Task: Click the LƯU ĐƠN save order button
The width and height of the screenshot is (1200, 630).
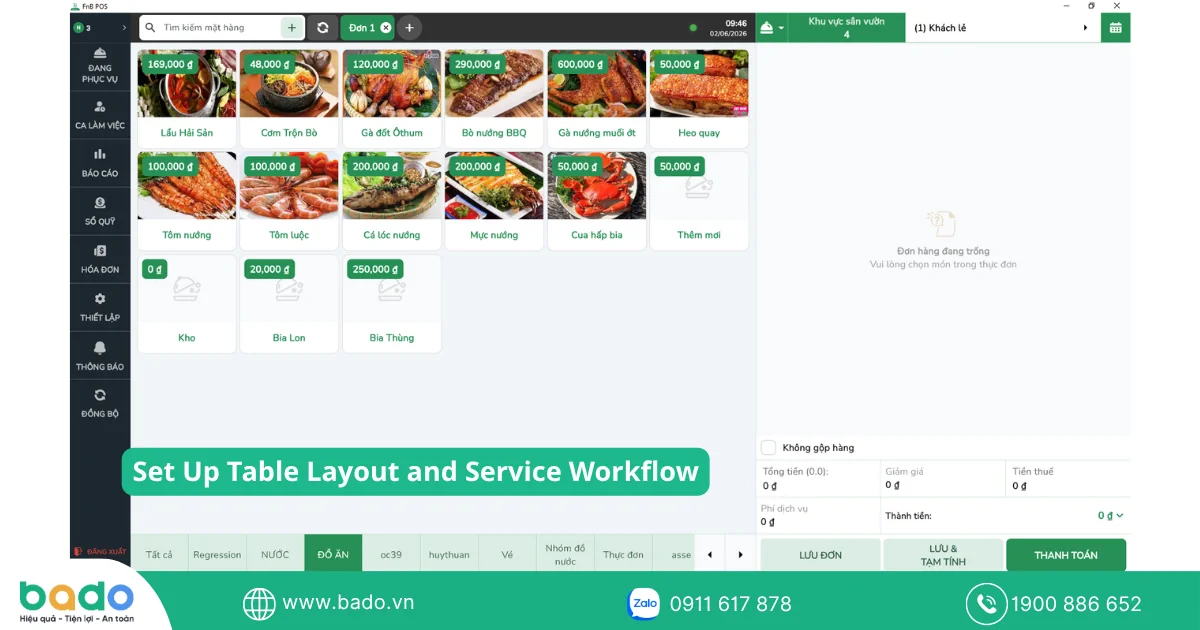Action: click(x=820, y=555)
